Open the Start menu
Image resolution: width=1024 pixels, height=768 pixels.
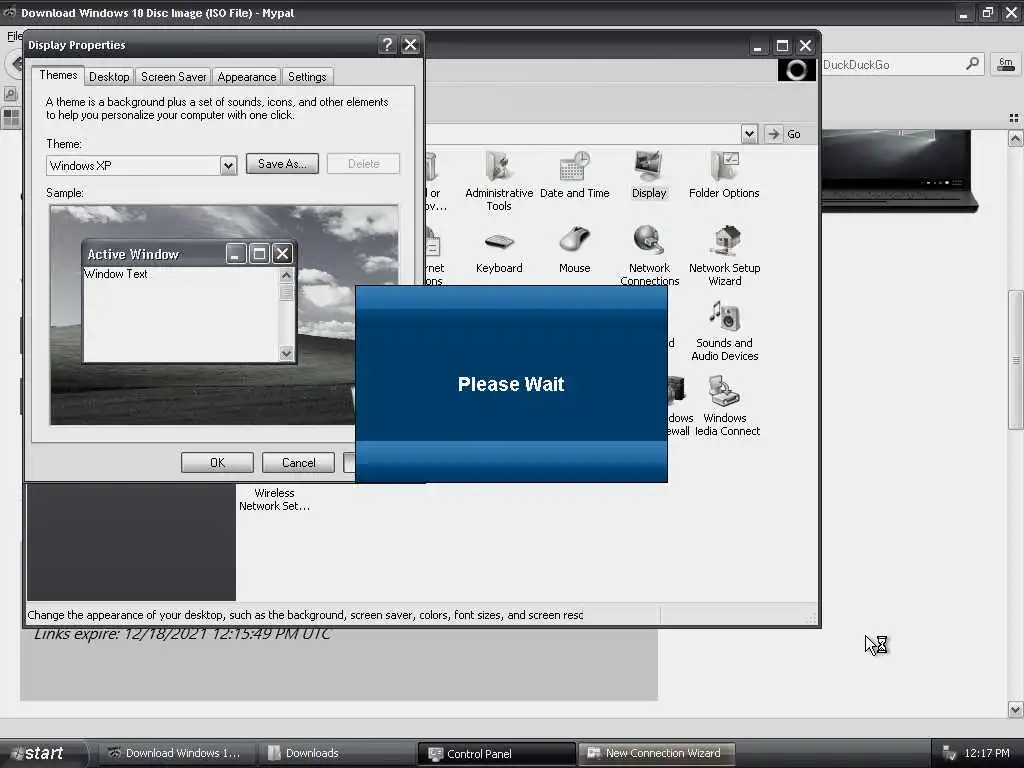(x=43, y=754)
